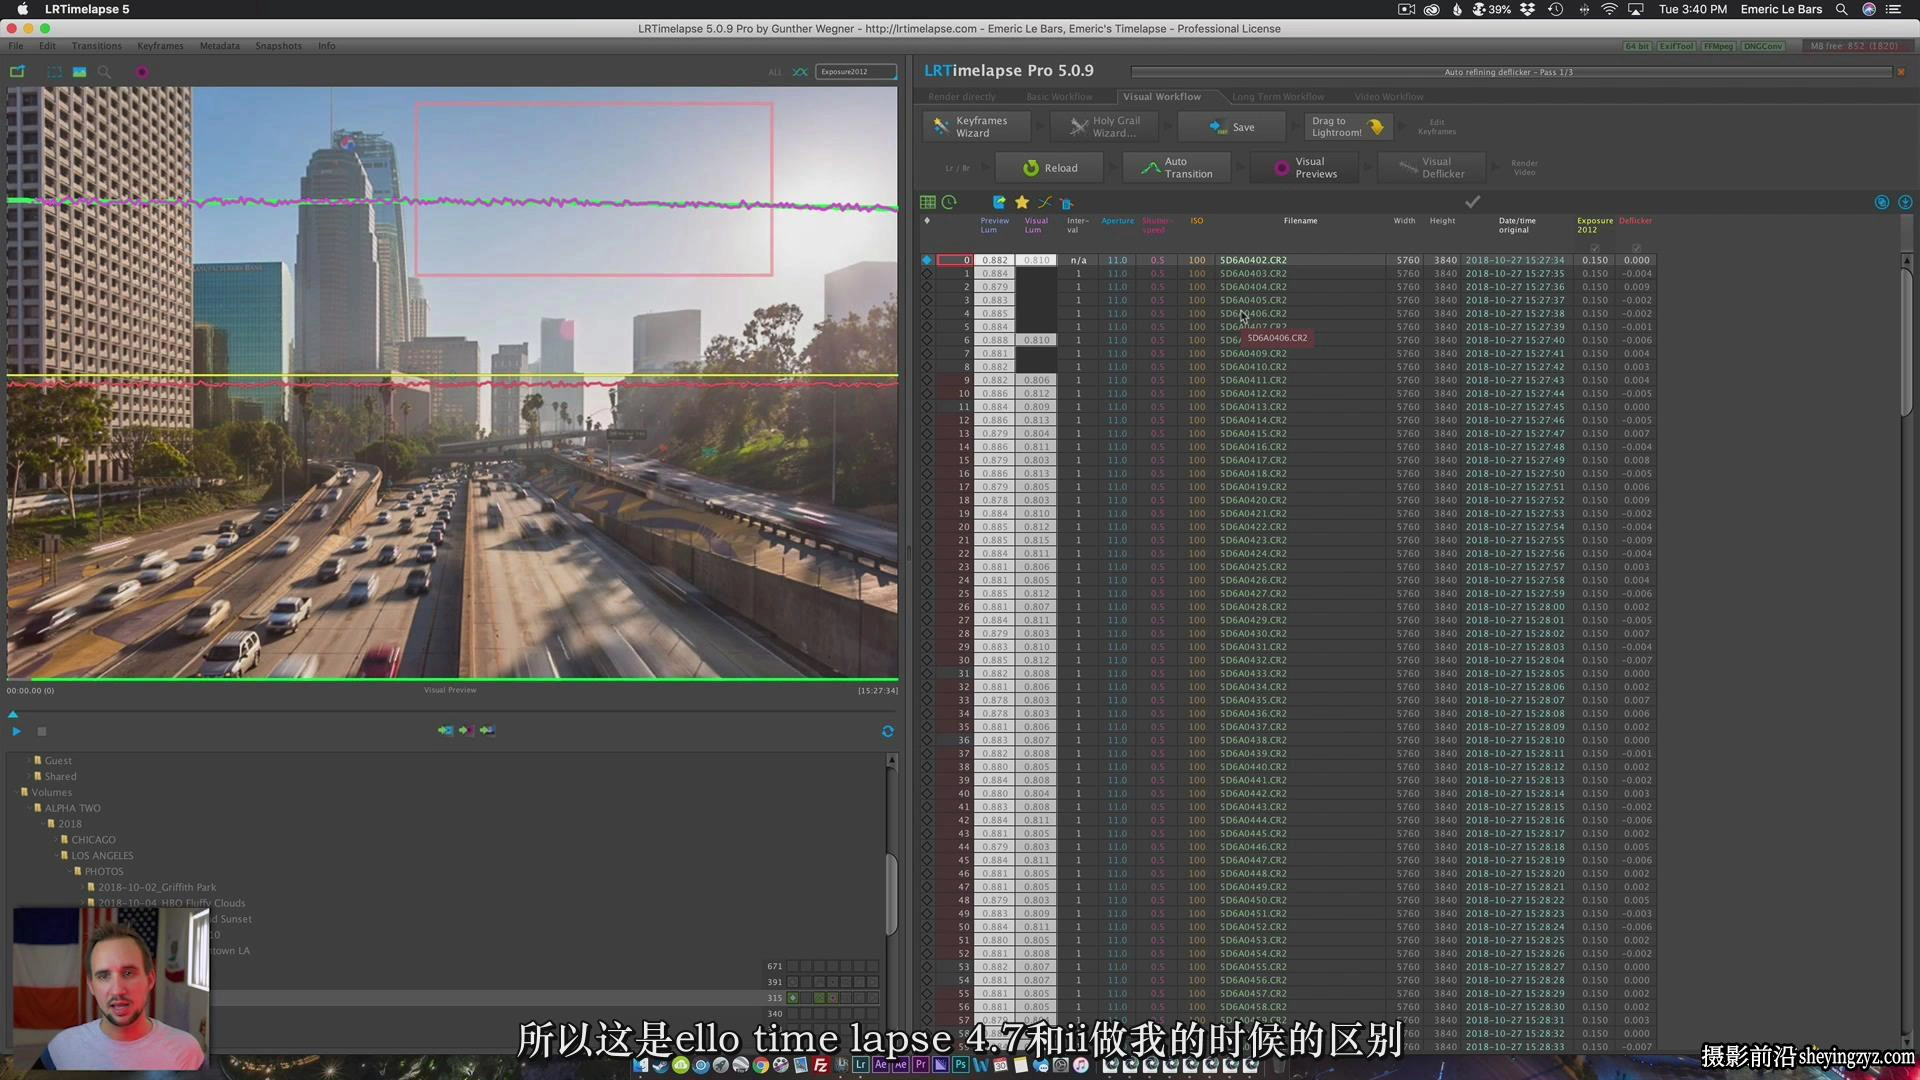Open the Exposure2012 curve dropdown
The width and height of the screenshot is (1920, 1080).
coord(856,72)
